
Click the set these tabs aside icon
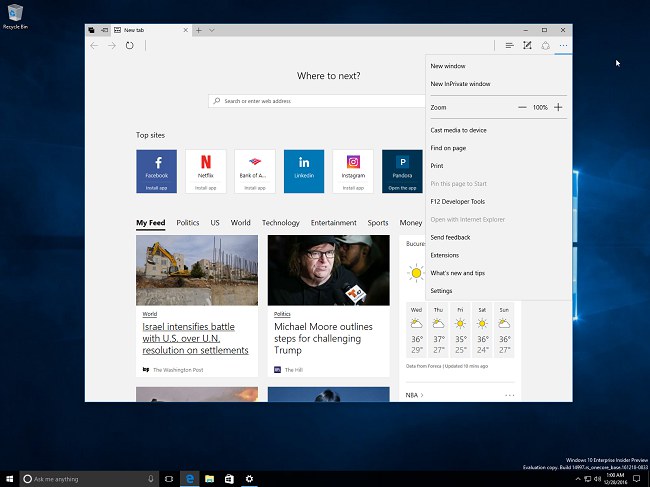[x=104, y=30]
